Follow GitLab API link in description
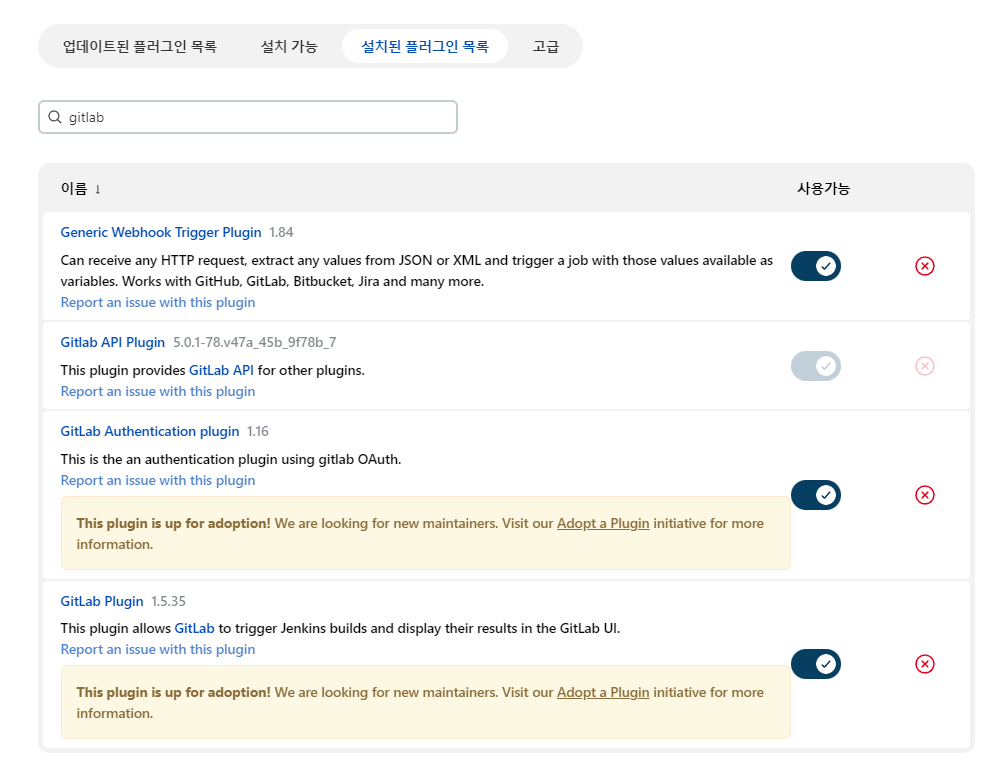The image size is (993, 768). (221, 370)
